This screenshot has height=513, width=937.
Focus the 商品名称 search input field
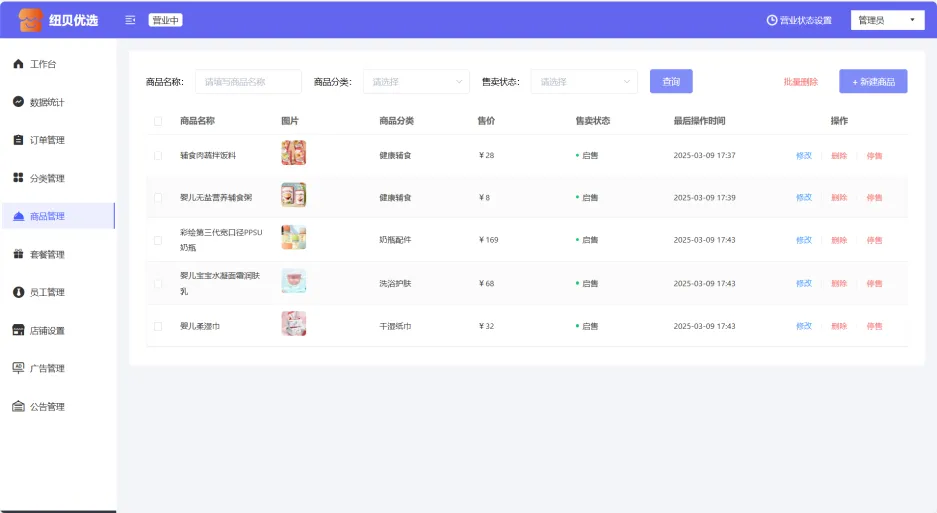[248, 82]
